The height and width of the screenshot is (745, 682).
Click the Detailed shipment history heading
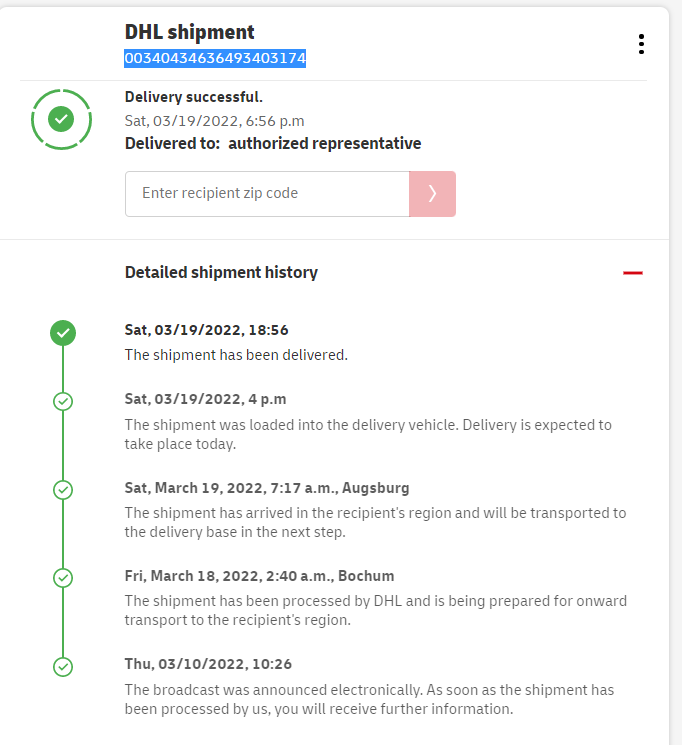click(221, 272)
